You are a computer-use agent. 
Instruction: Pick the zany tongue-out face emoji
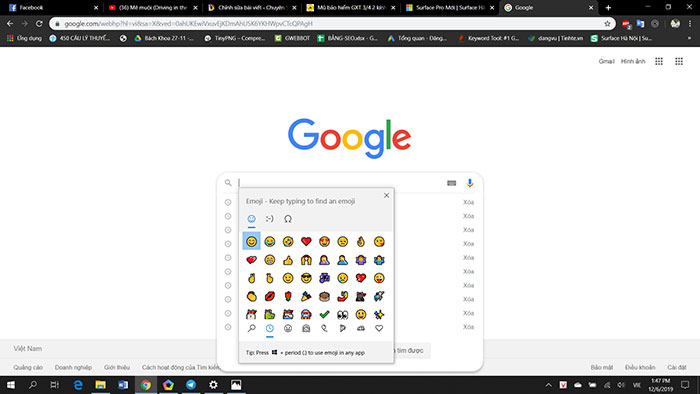[379, 278]
